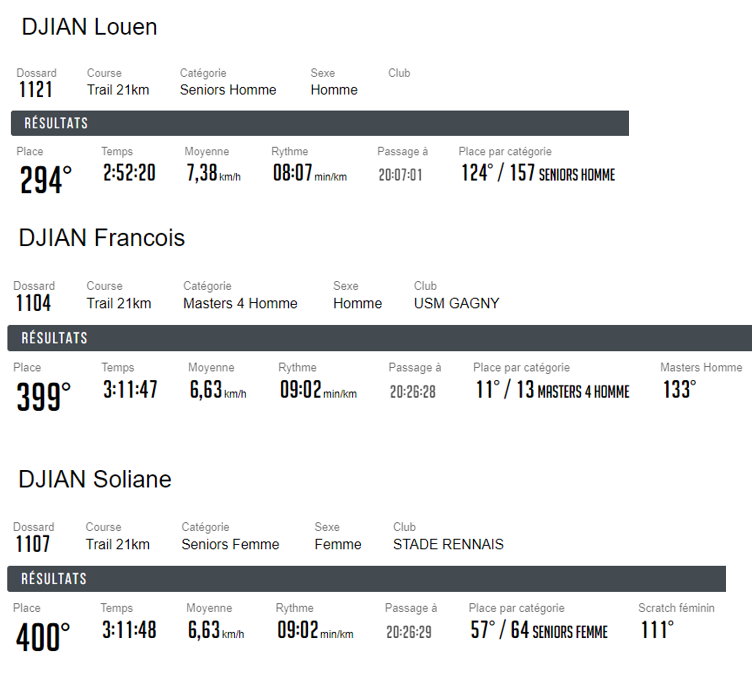Viewport: 752px width, 683px height.
Task: Select the 399° overall place
Action: (43, 396)
